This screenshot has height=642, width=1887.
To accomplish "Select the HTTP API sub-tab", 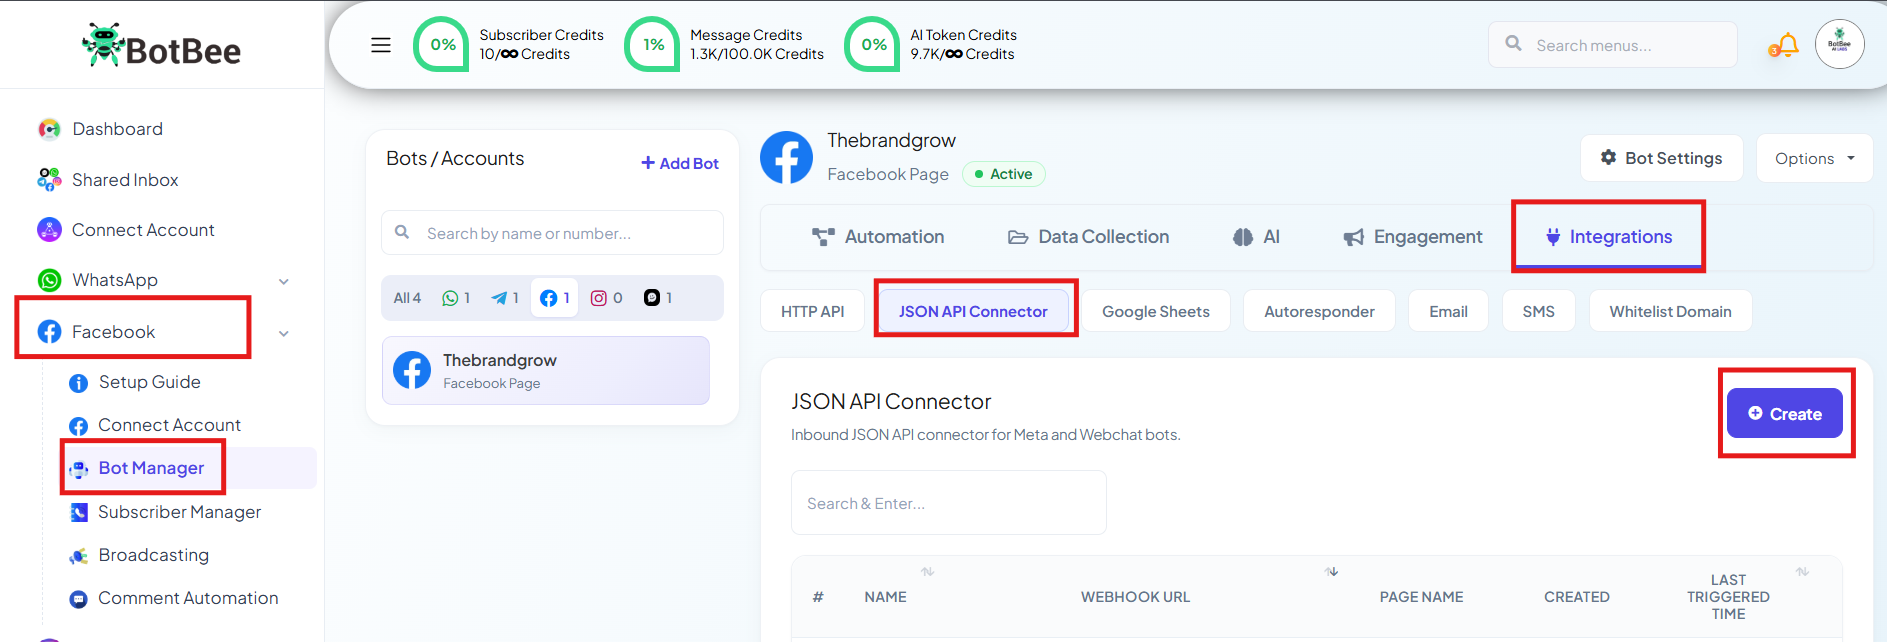I will tap(812, 311).
